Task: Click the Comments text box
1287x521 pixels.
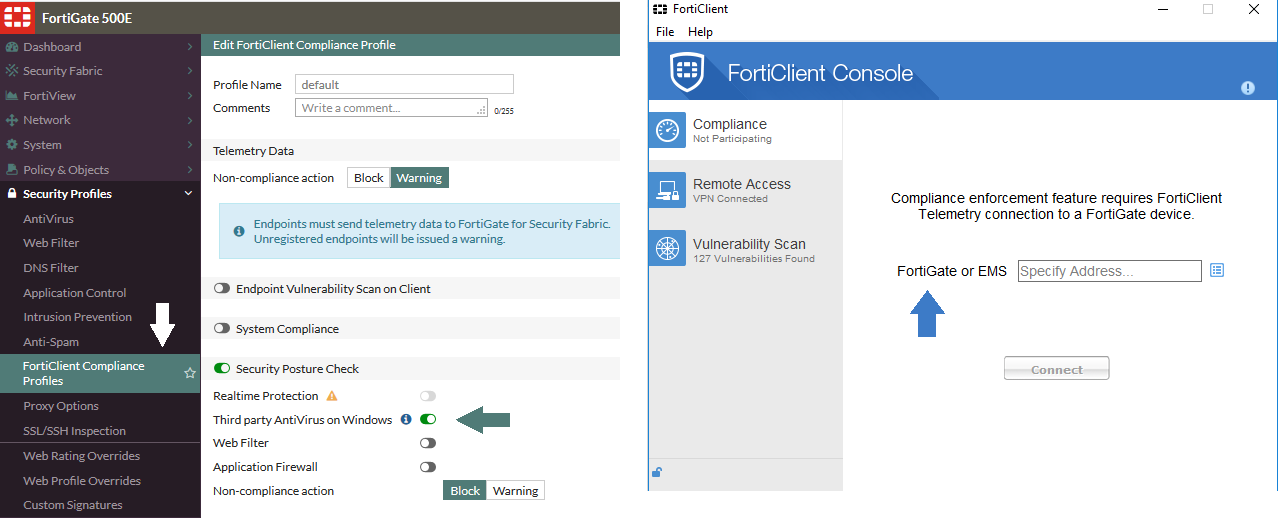Action: [391, 108]
